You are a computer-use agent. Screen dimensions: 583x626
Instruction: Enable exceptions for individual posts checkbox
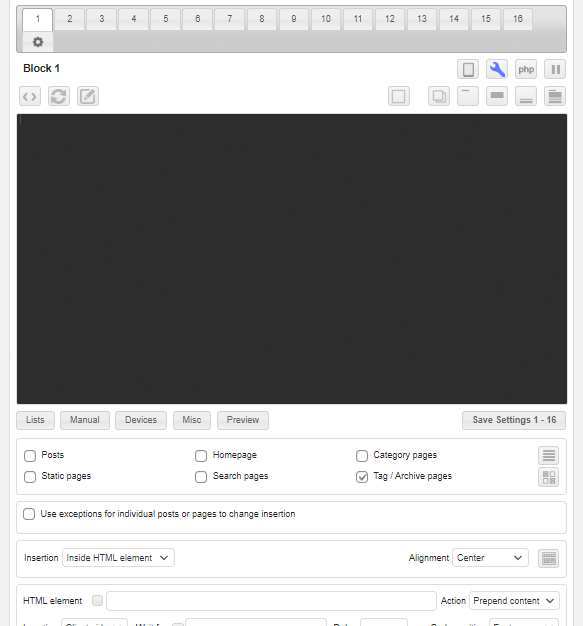coord(29,514)
